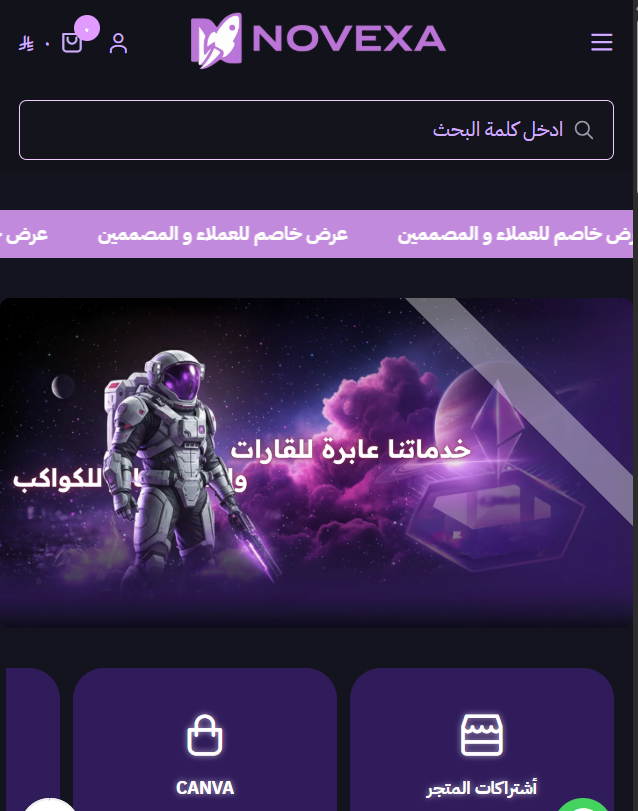This screenshot has height=811, width=638.
Task: Click the centered عرض خاص للعملاء و المصممين offer text
Action: tap(222, 234)
